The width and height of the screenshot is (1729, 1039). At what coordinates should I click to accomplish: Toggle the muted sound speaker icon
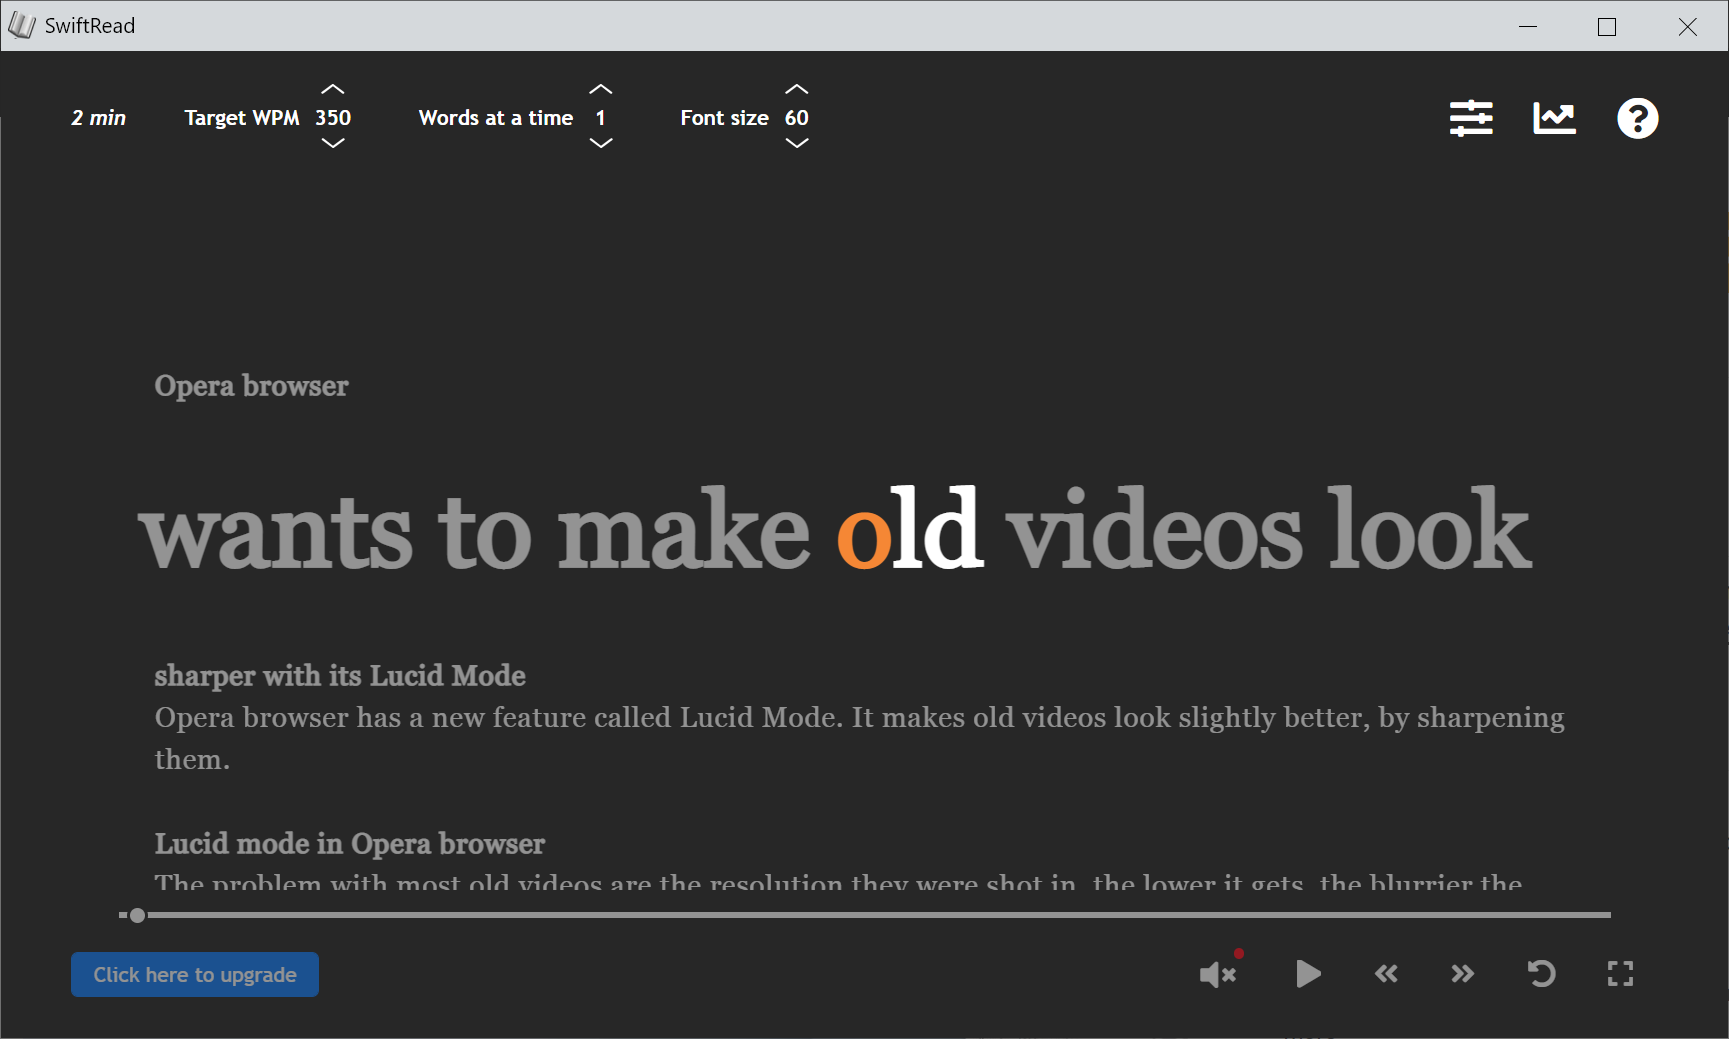1220,972
